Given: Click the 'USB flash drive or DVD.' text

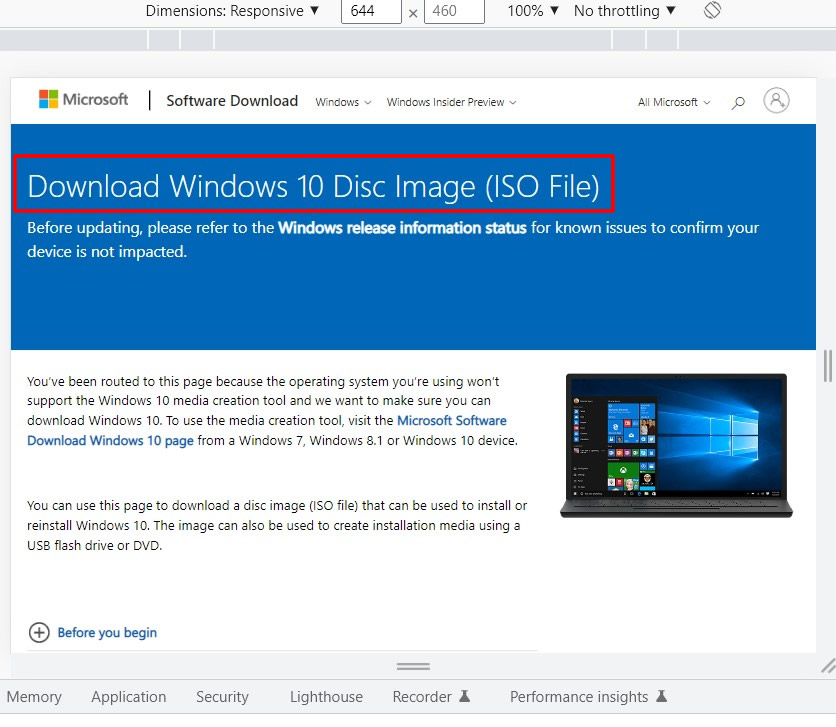Looking at the screenshot, I should 94,545.
